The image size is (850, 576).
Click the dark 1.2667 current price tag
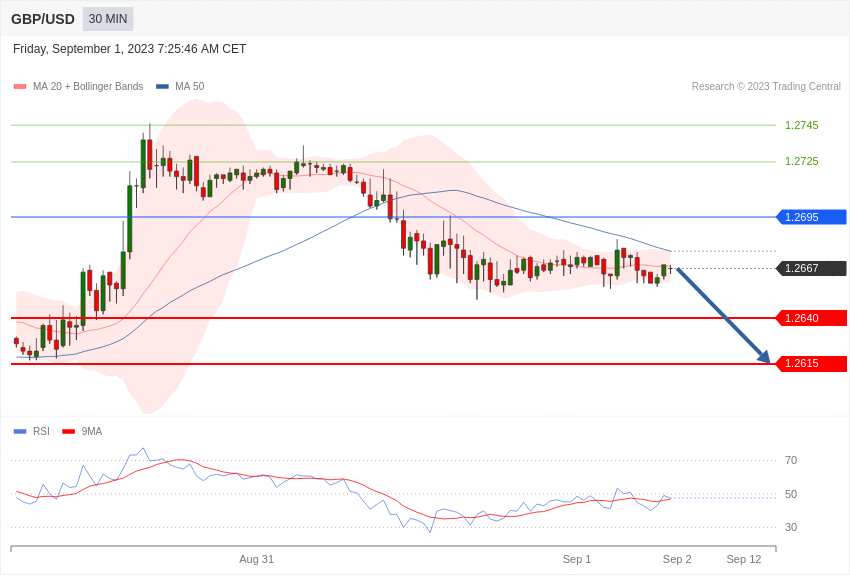click(812, 268)
